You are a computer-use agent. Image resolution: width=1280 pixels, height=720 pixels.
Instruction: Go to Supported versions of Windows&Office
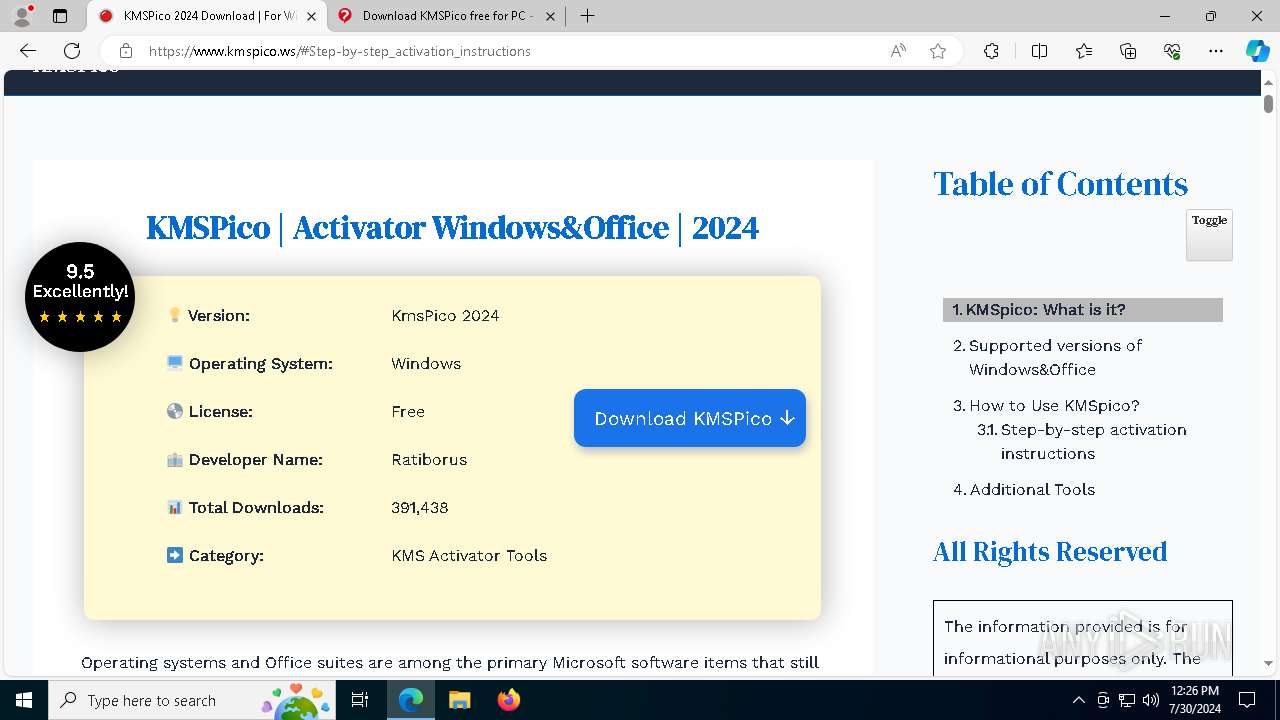tap(1056, 357)
